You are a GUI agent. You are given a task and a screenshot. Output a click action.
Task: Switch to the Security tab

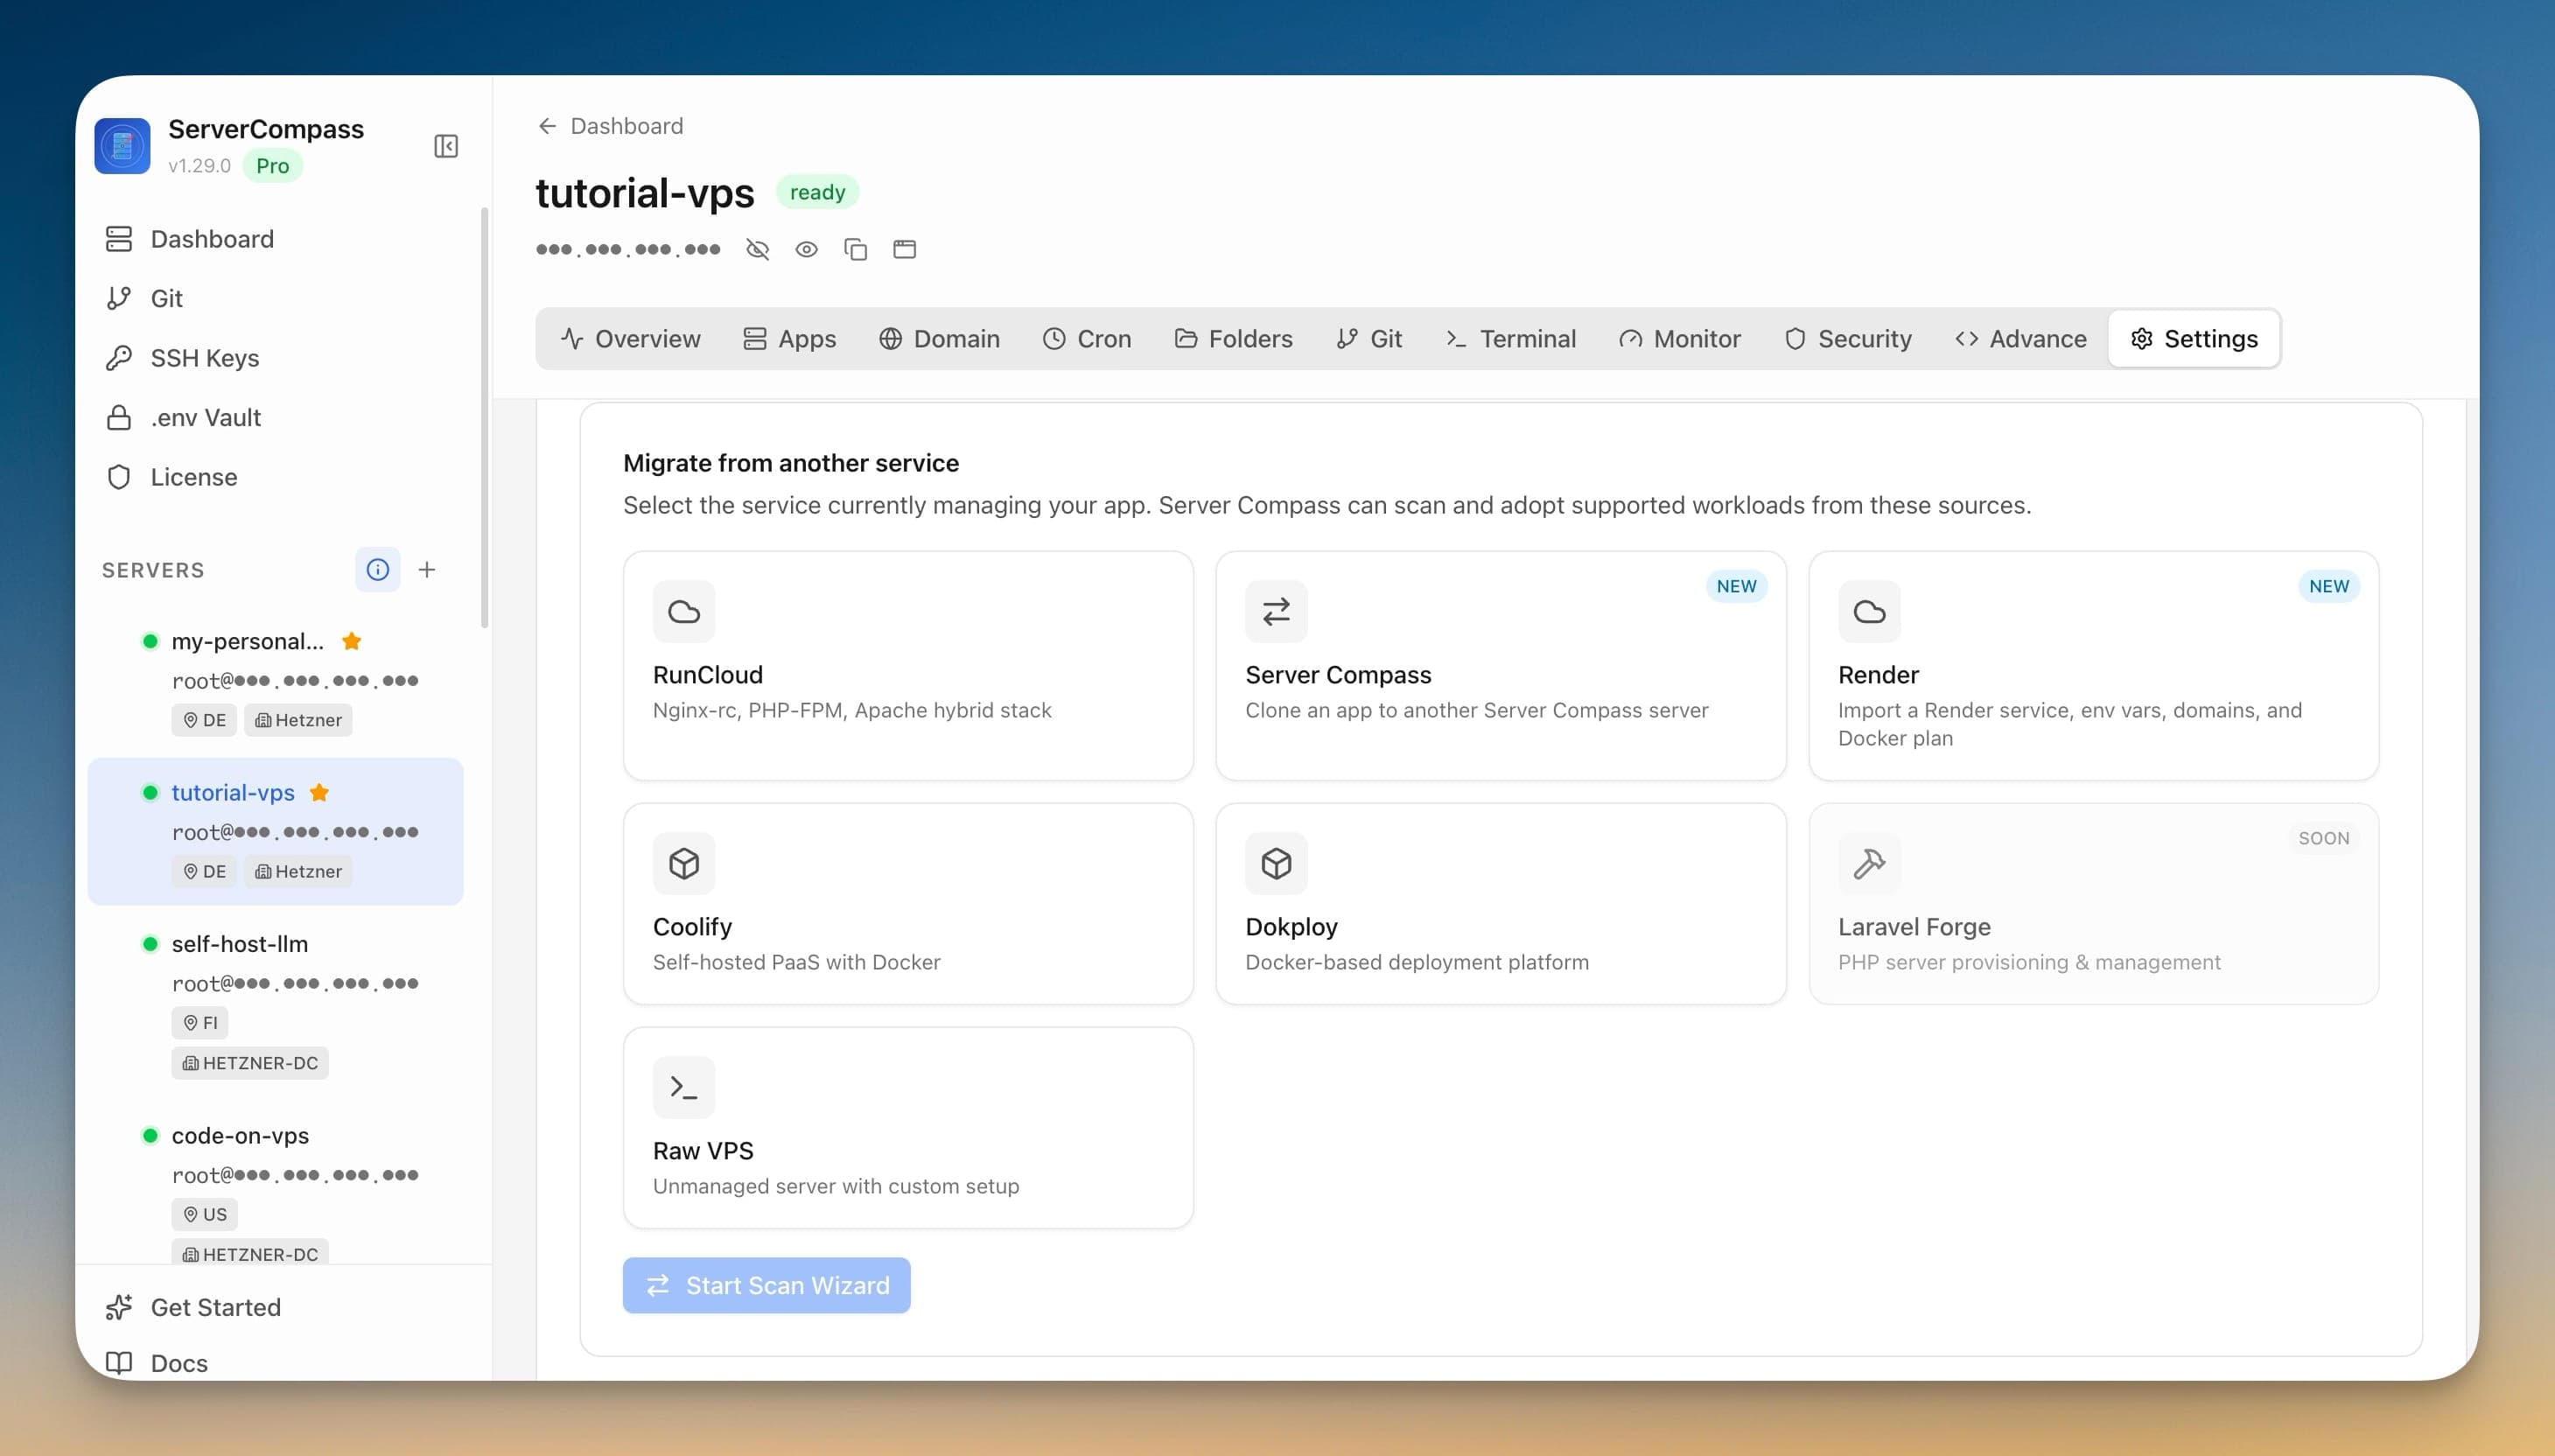(x=1847, y=339)
